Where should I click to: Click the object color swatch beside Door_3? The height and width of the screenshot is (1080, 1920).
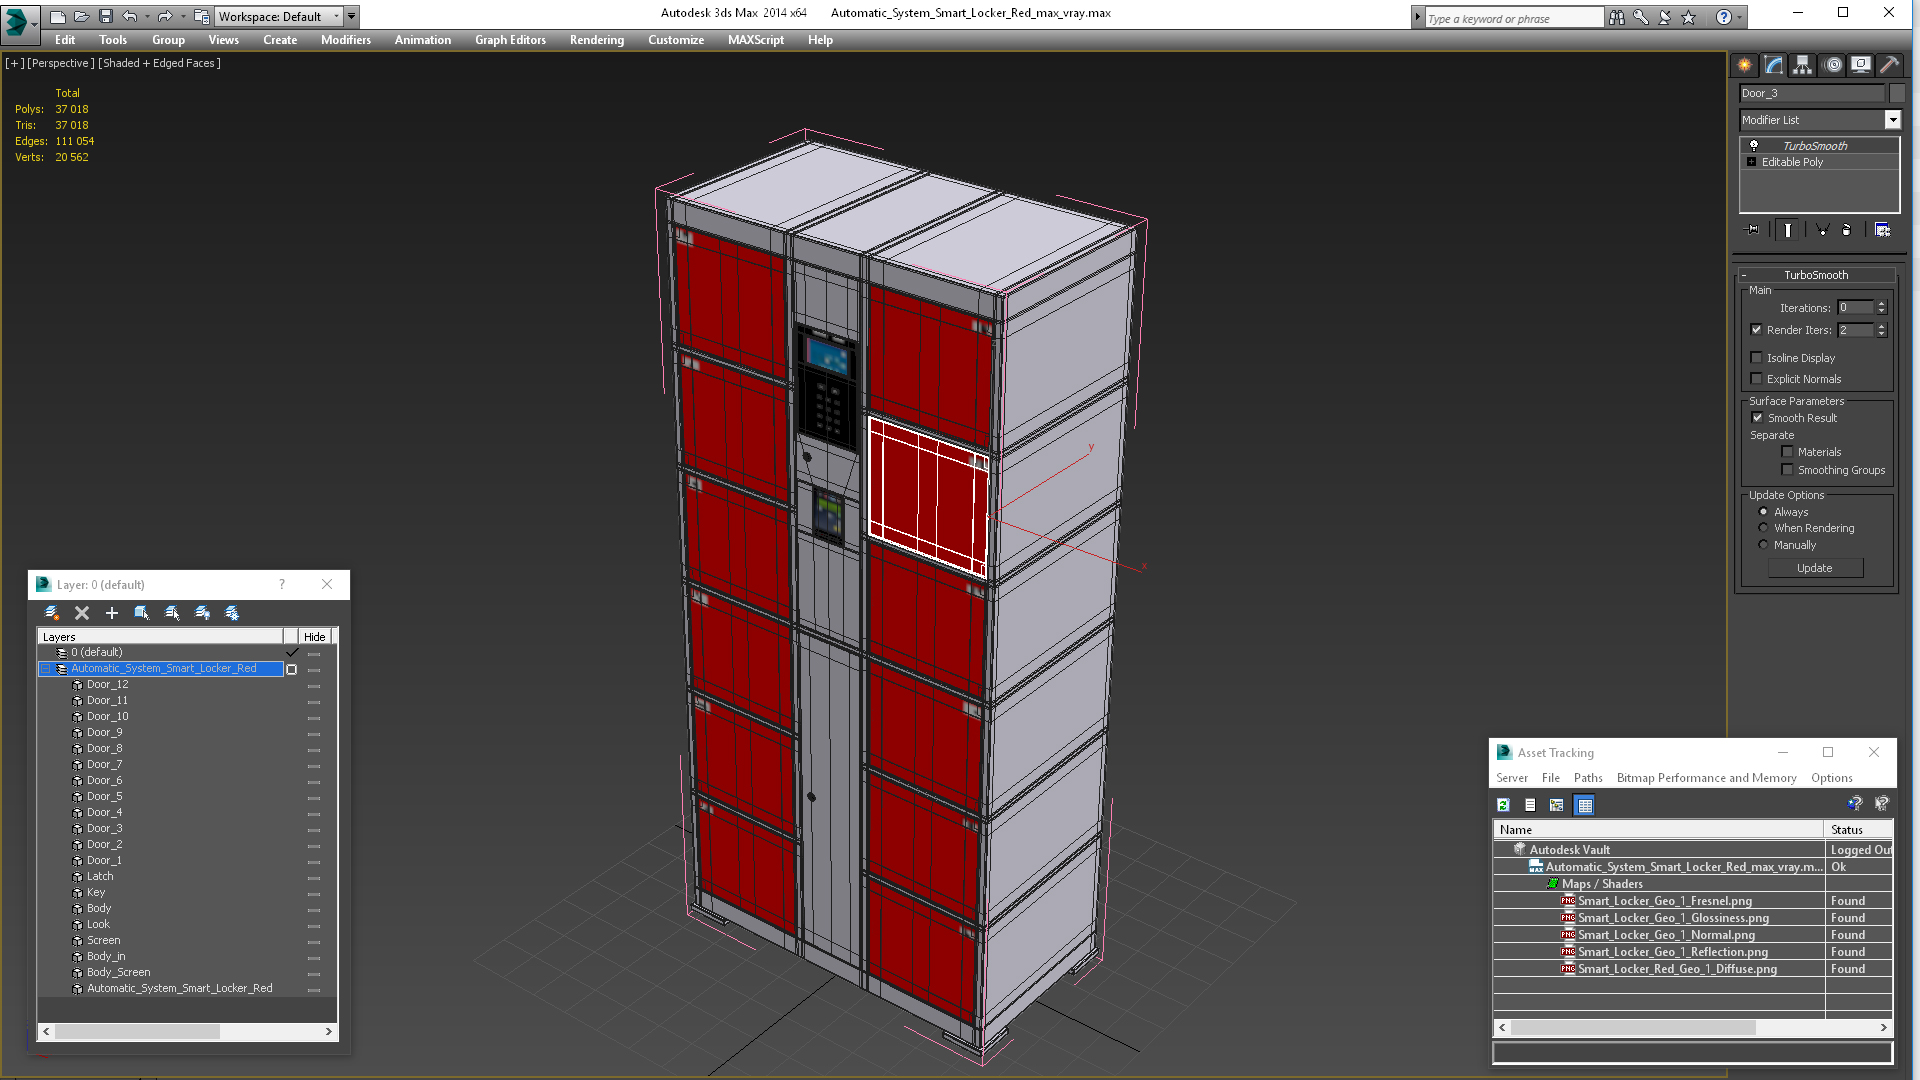coord(1897,93)
